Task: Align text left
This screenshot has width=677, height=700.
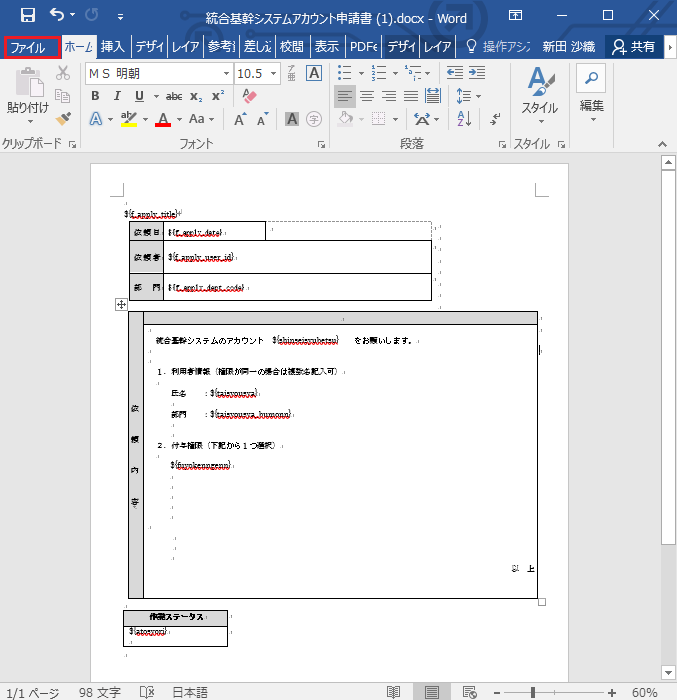Action: (345, 96)
